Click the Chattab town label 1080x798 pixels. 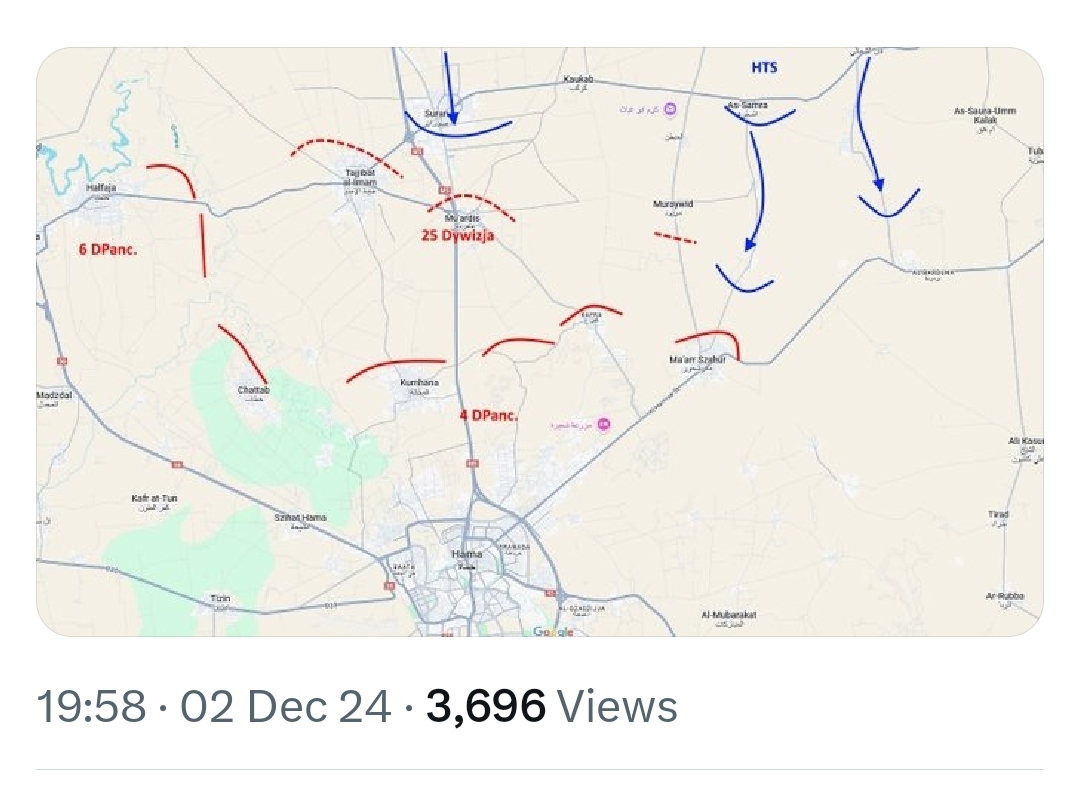[253, 390]
